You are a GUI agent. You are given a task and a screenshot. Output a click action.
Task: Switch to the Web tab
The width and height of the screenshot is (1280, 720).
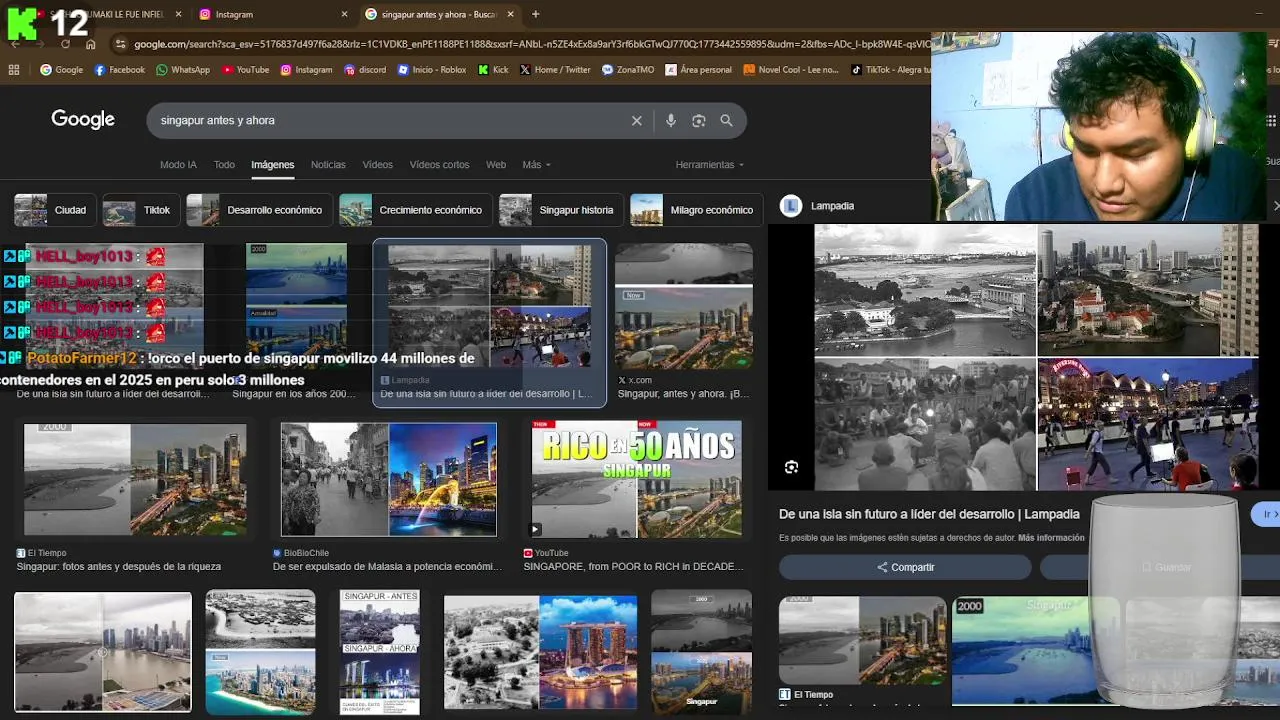496,165
